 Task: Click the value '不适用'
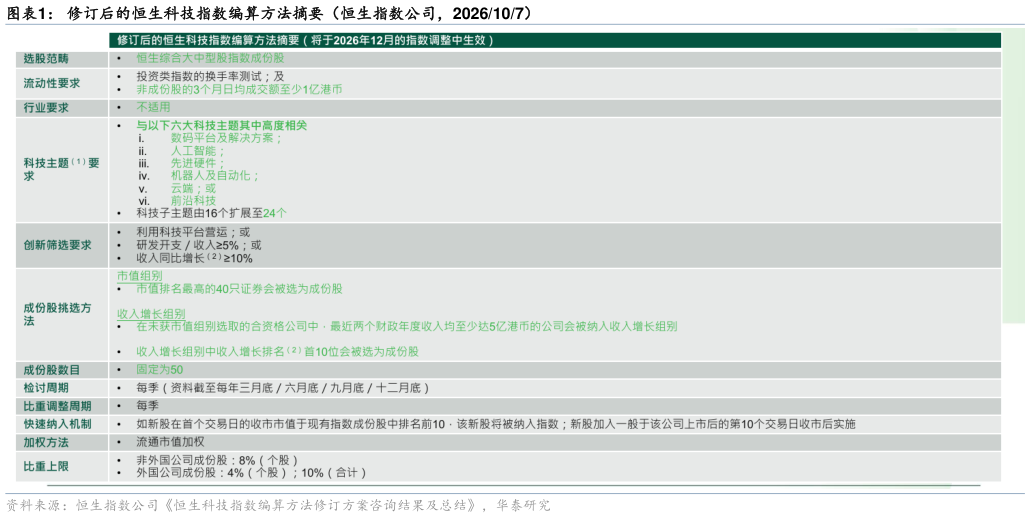153,107
